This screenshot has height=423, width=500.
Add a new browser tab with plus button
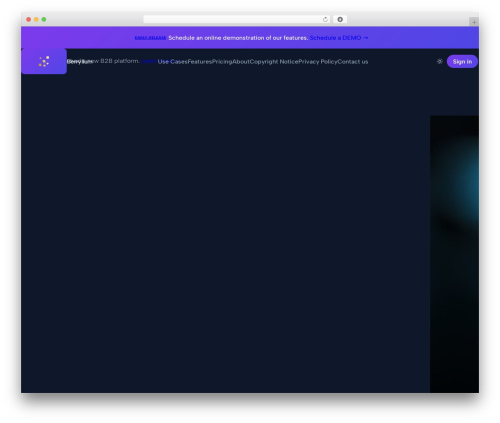click(x=474, y=22)
